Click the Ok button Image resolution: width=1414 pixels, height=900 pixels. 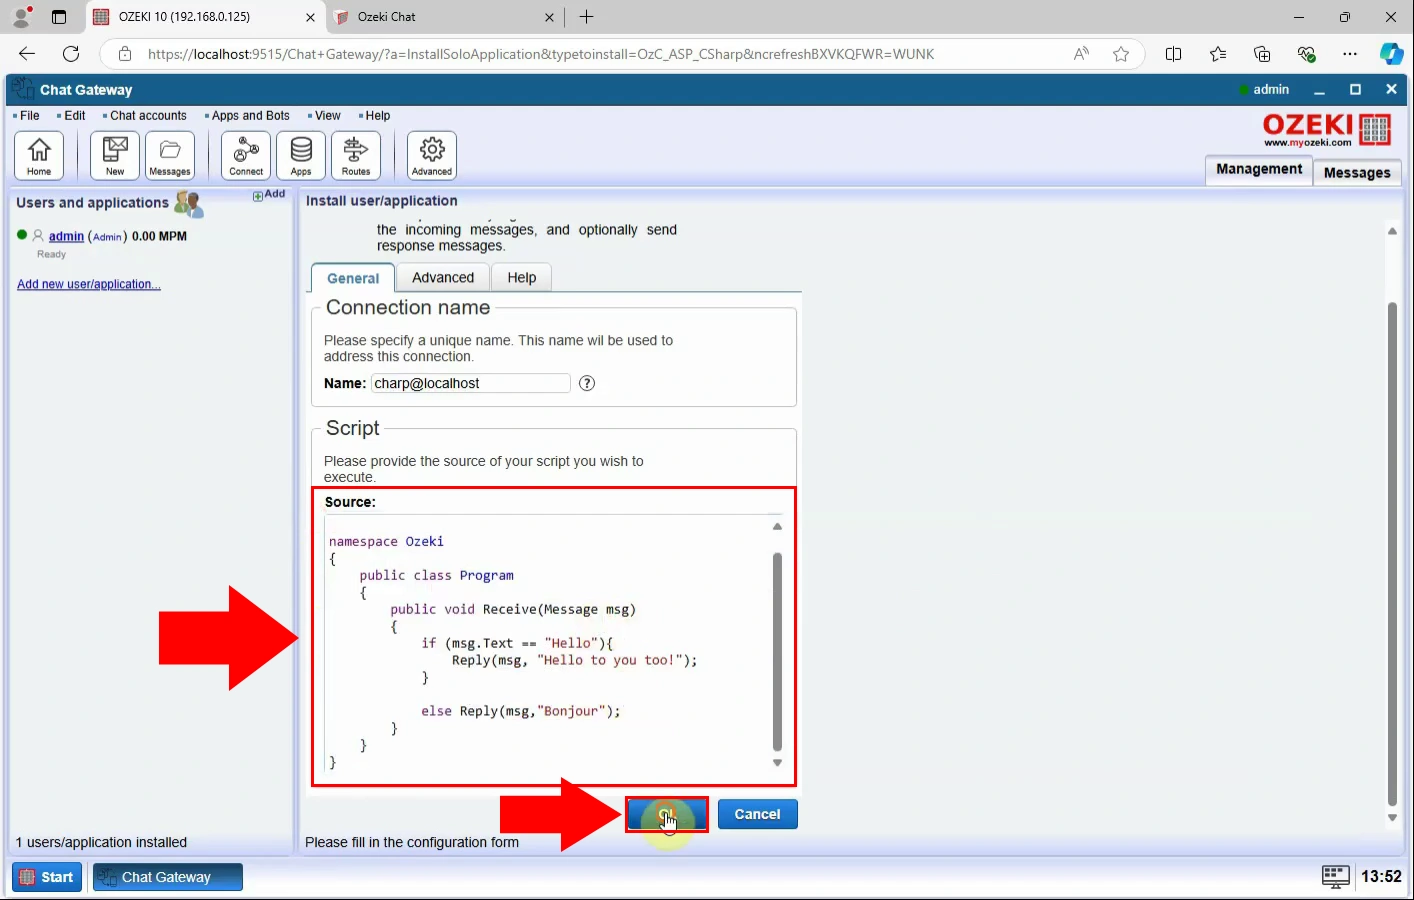click(x=667, y=814)
